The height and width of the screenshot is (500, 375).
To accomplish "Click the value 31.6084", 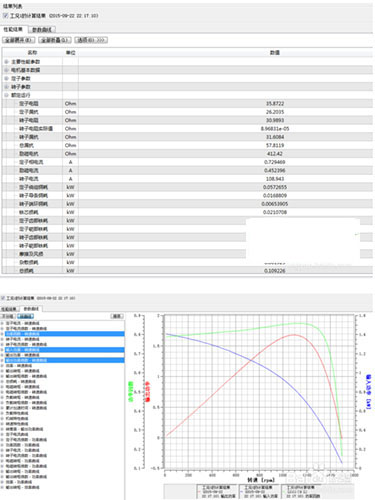I will tap(275, 137).
